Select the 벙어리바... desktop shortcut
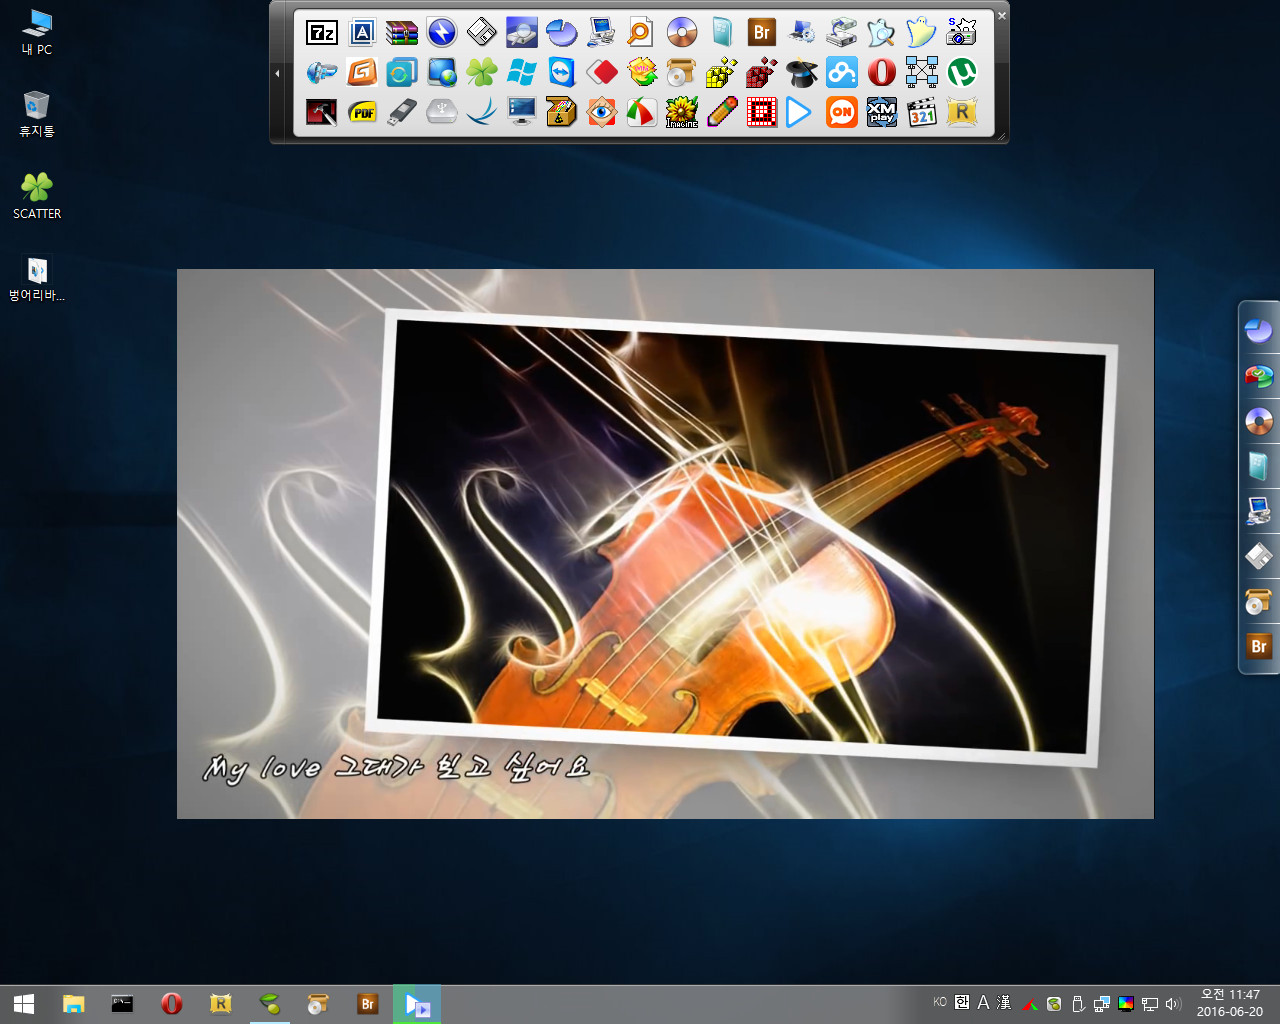 (x=37, y=279)
